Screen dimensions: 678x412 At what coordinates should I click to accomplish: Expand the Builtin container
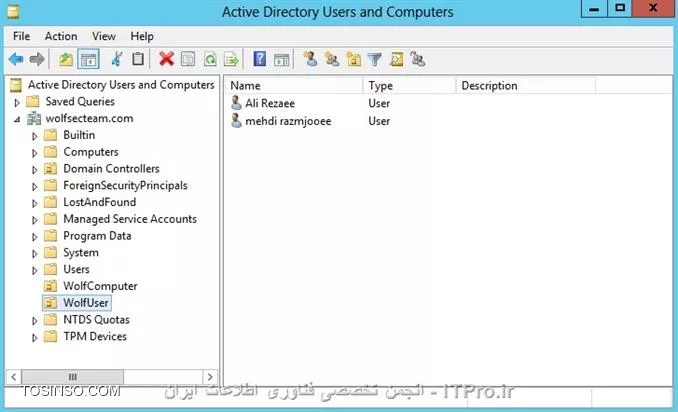[35, 136]
